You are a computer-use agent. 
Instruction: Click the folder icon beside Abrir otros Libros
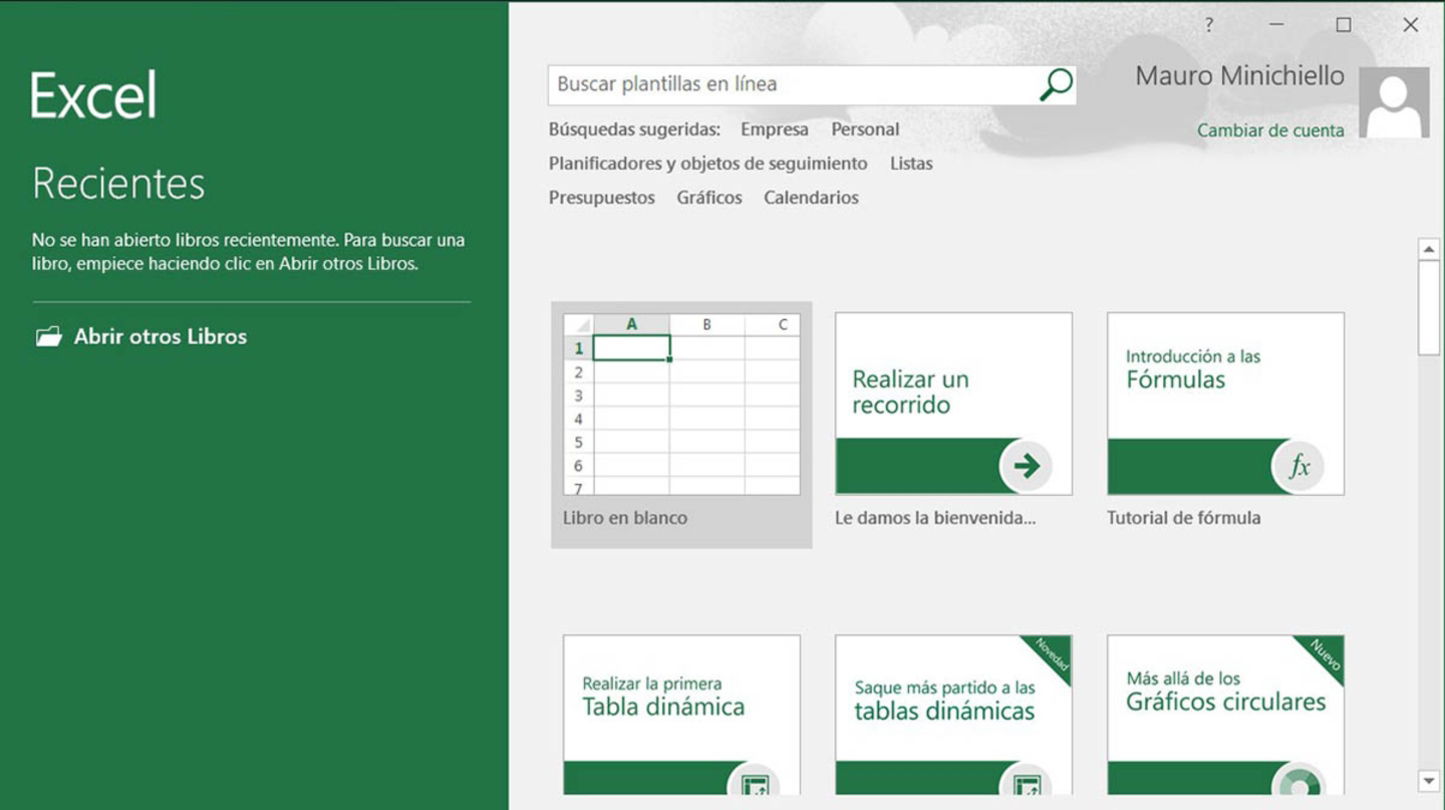point(48,337)
